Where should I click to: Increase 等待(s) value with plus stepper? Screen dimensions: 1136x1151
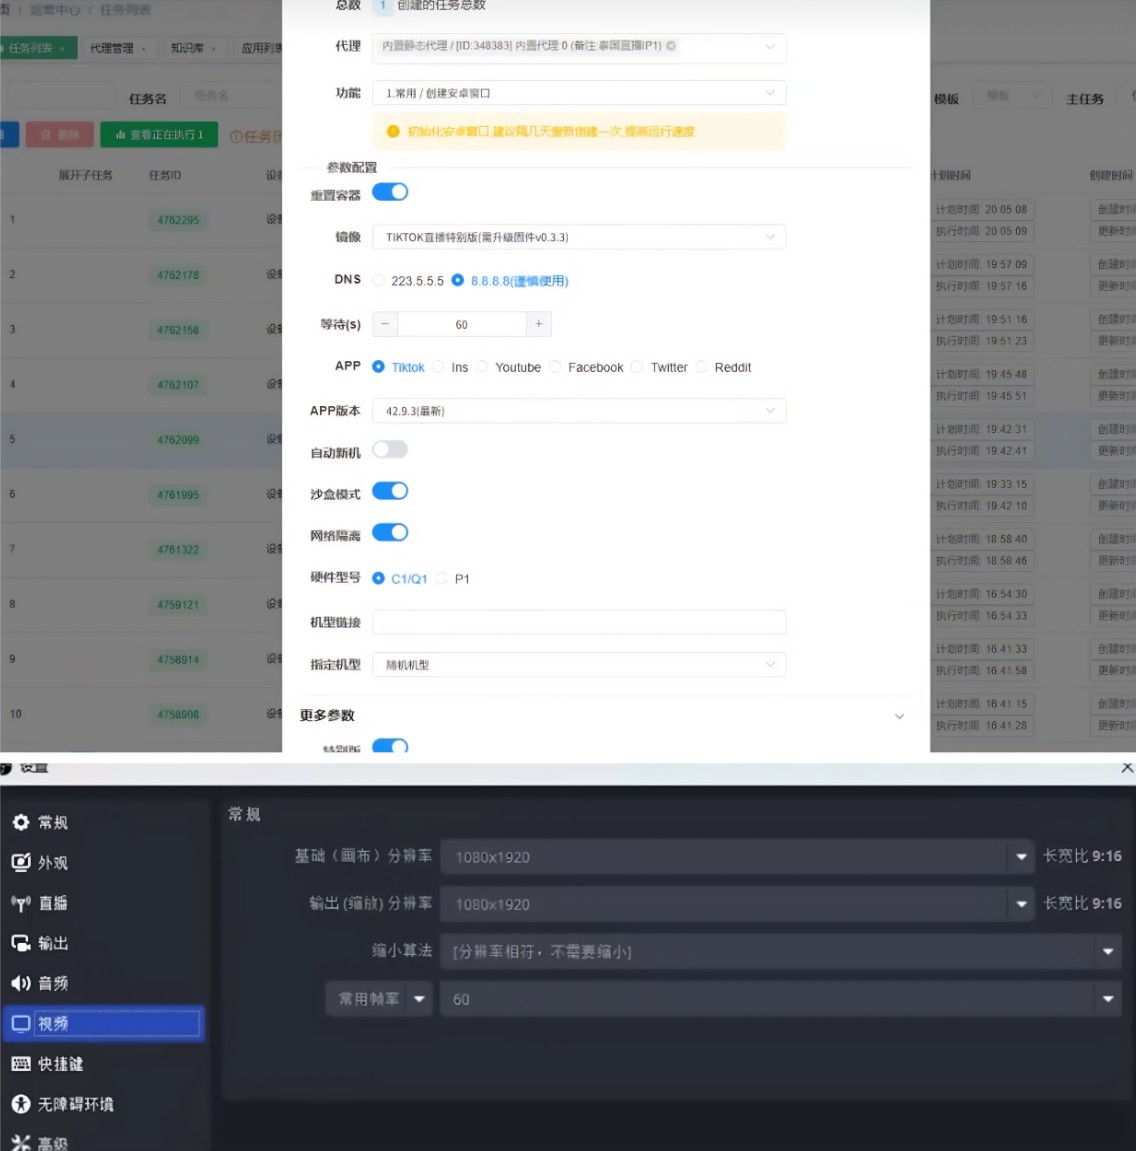[x=538, y=324]
